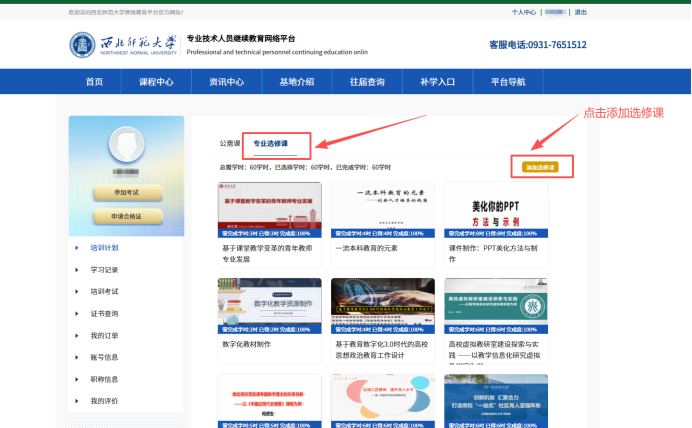Open 课程中心 in the nav bar
The image size is (692, 428).
point(156,82)
